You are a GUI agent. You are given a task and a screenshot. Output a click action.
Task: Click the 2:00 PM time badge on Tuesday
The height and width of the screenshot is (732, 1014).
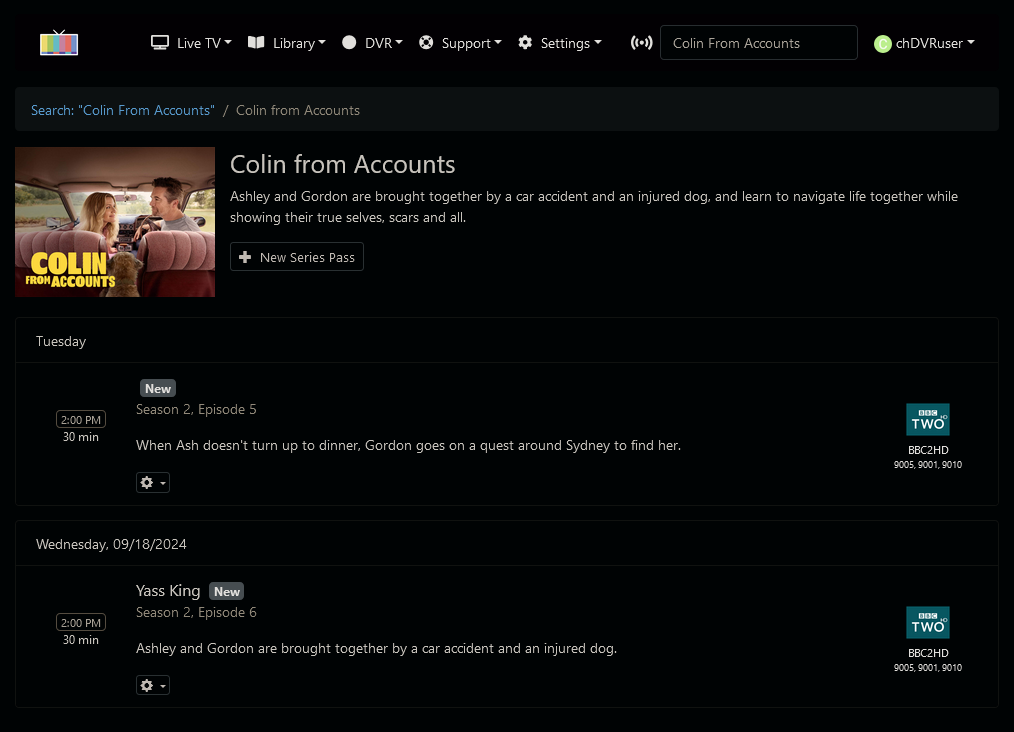[x=81, y=420]
